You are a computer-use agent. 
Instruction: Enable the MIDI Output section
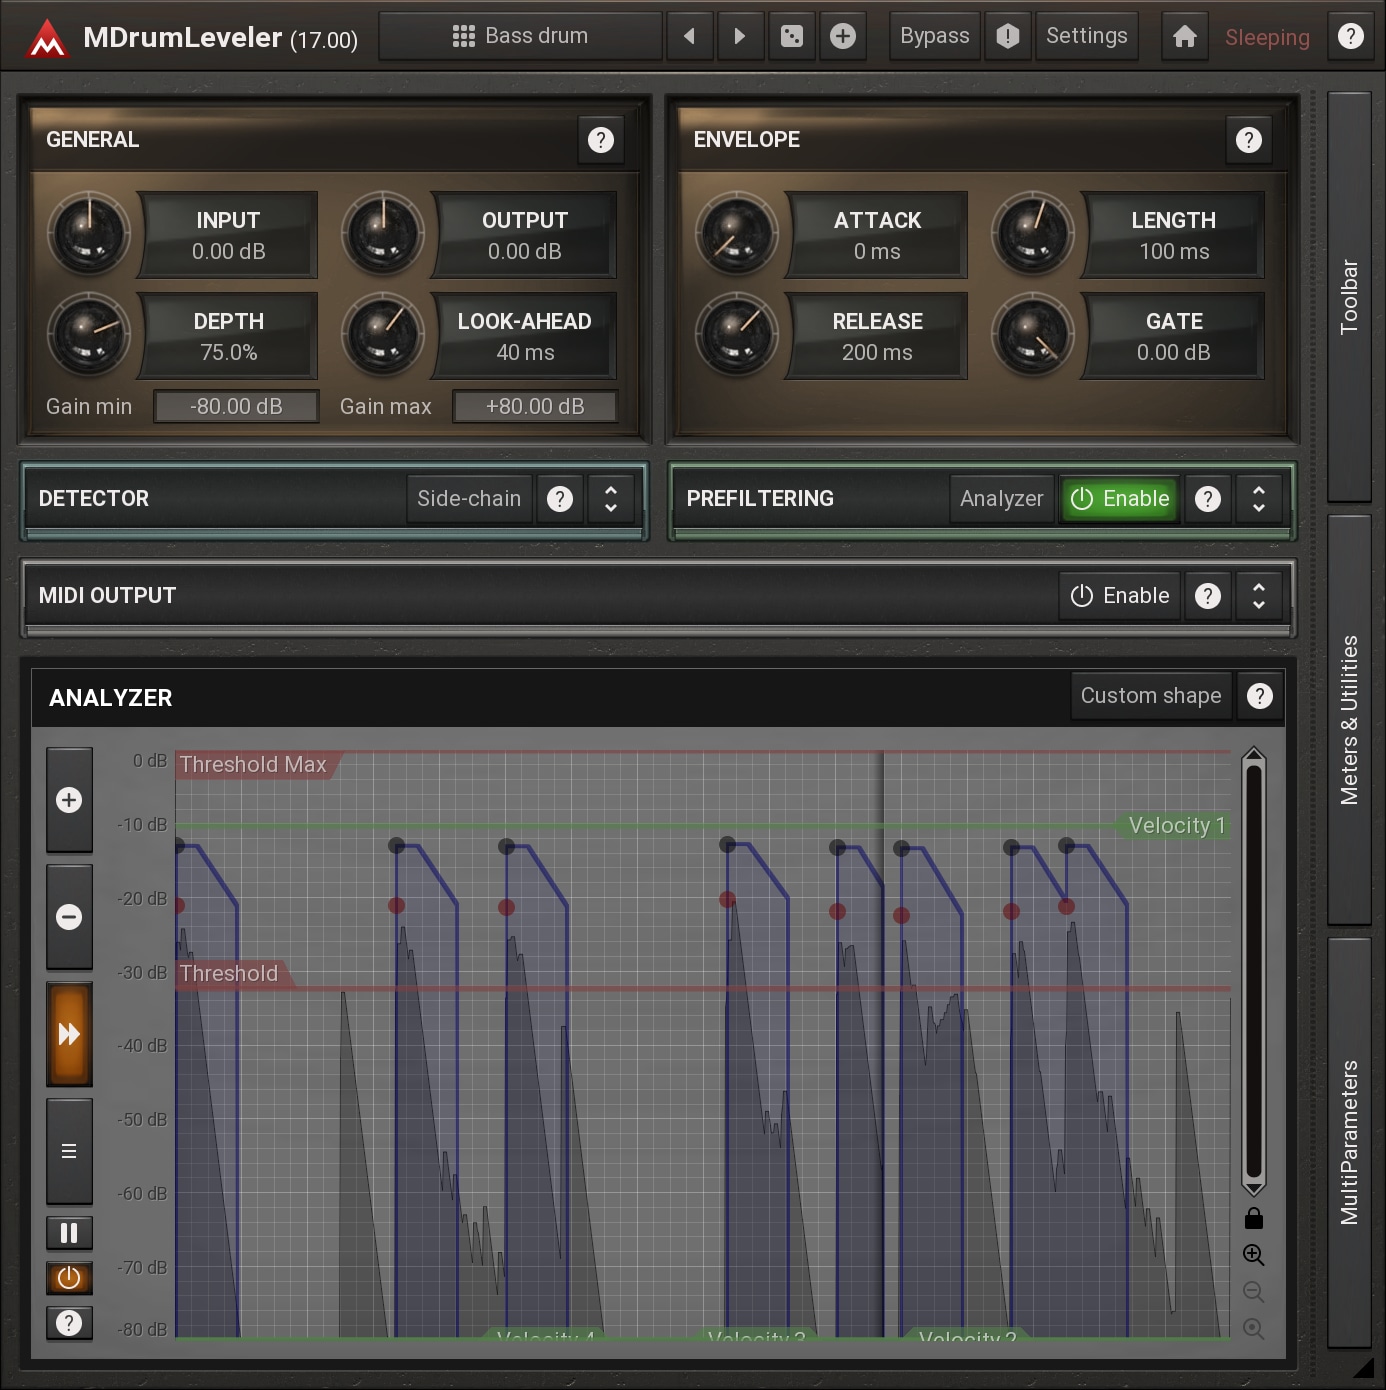tap(1120, 595)
